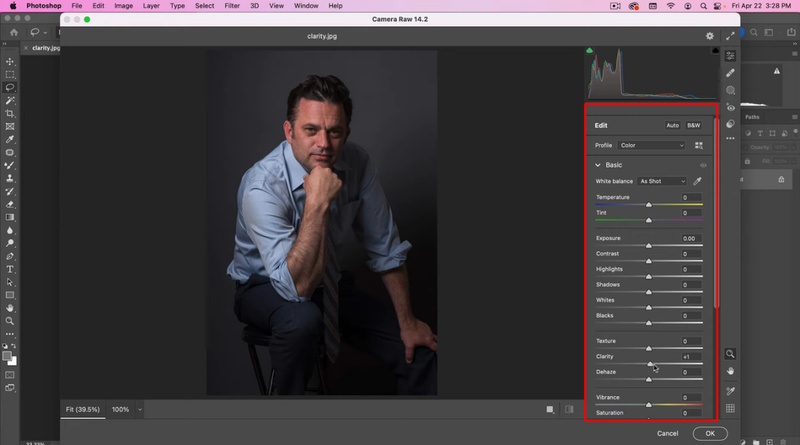
Task: Toggle full screen mode in Camera Raw
Action: [731, 36]
